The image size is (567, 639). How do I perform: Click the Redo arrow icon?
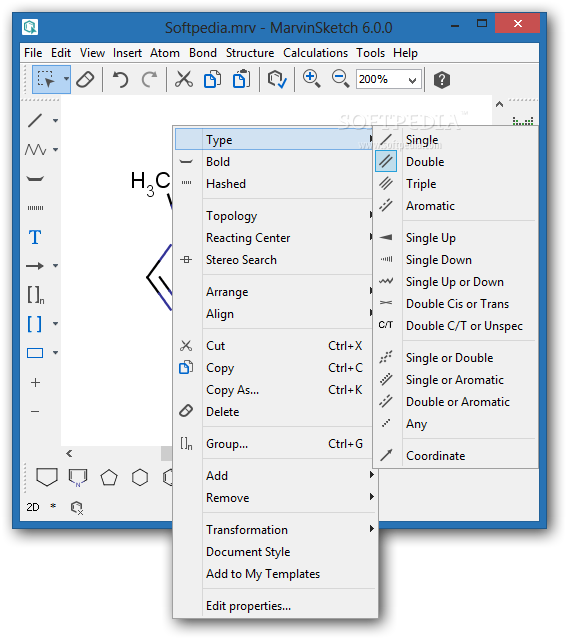coord(149,79)
